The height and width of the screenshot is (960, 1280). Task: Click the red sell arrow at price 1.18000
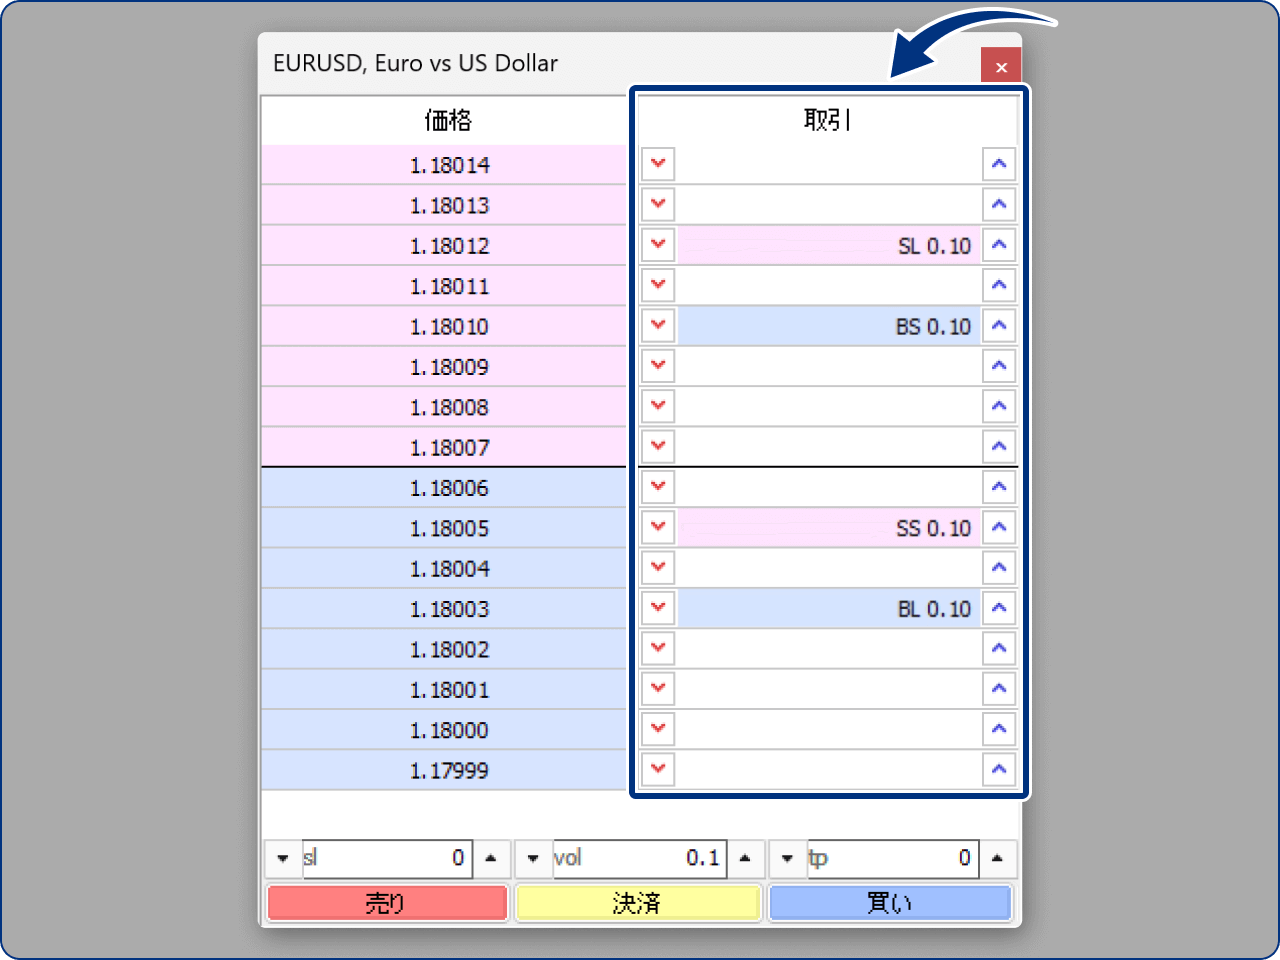point(658,729)
